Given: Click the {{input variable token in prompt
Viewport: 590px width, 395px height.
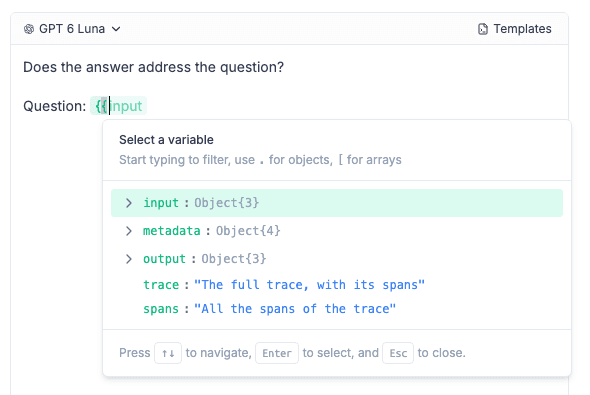Looking at the screenshot, I should point(119,106).
